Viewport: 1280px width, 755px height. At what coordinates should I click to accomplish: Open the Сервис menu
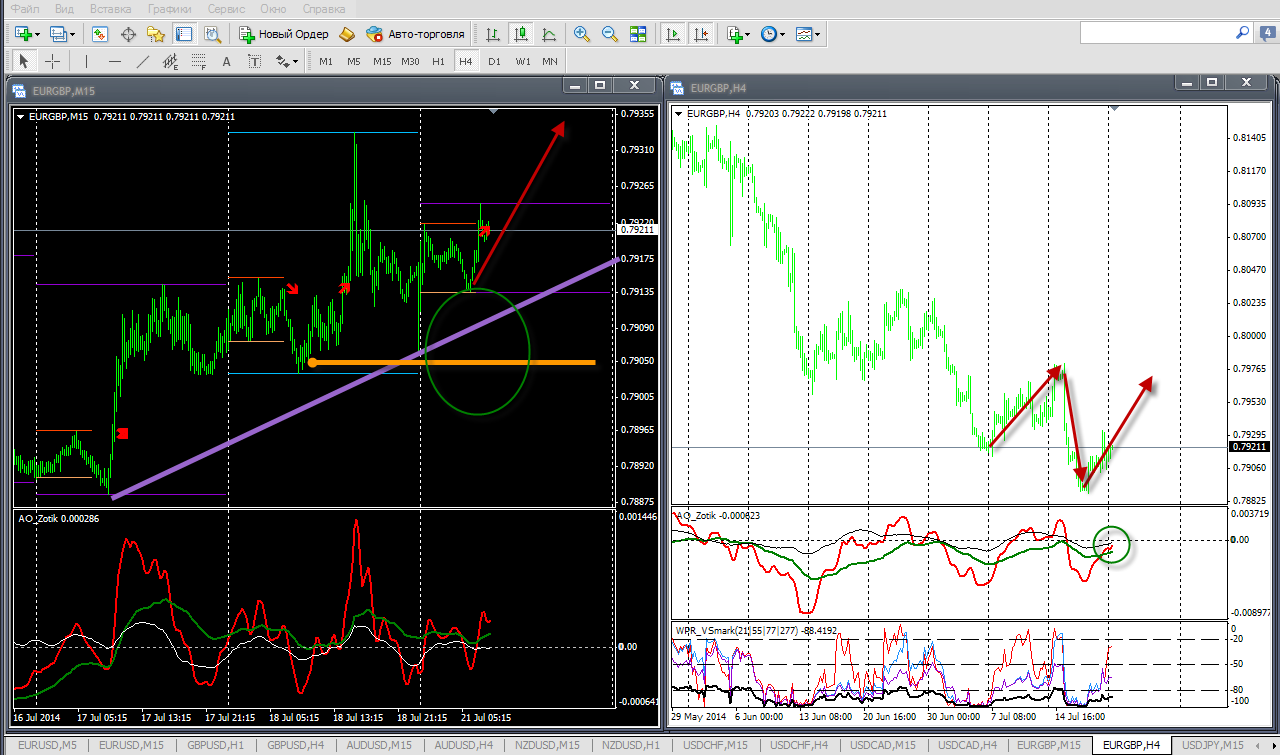tap(226, 9)
